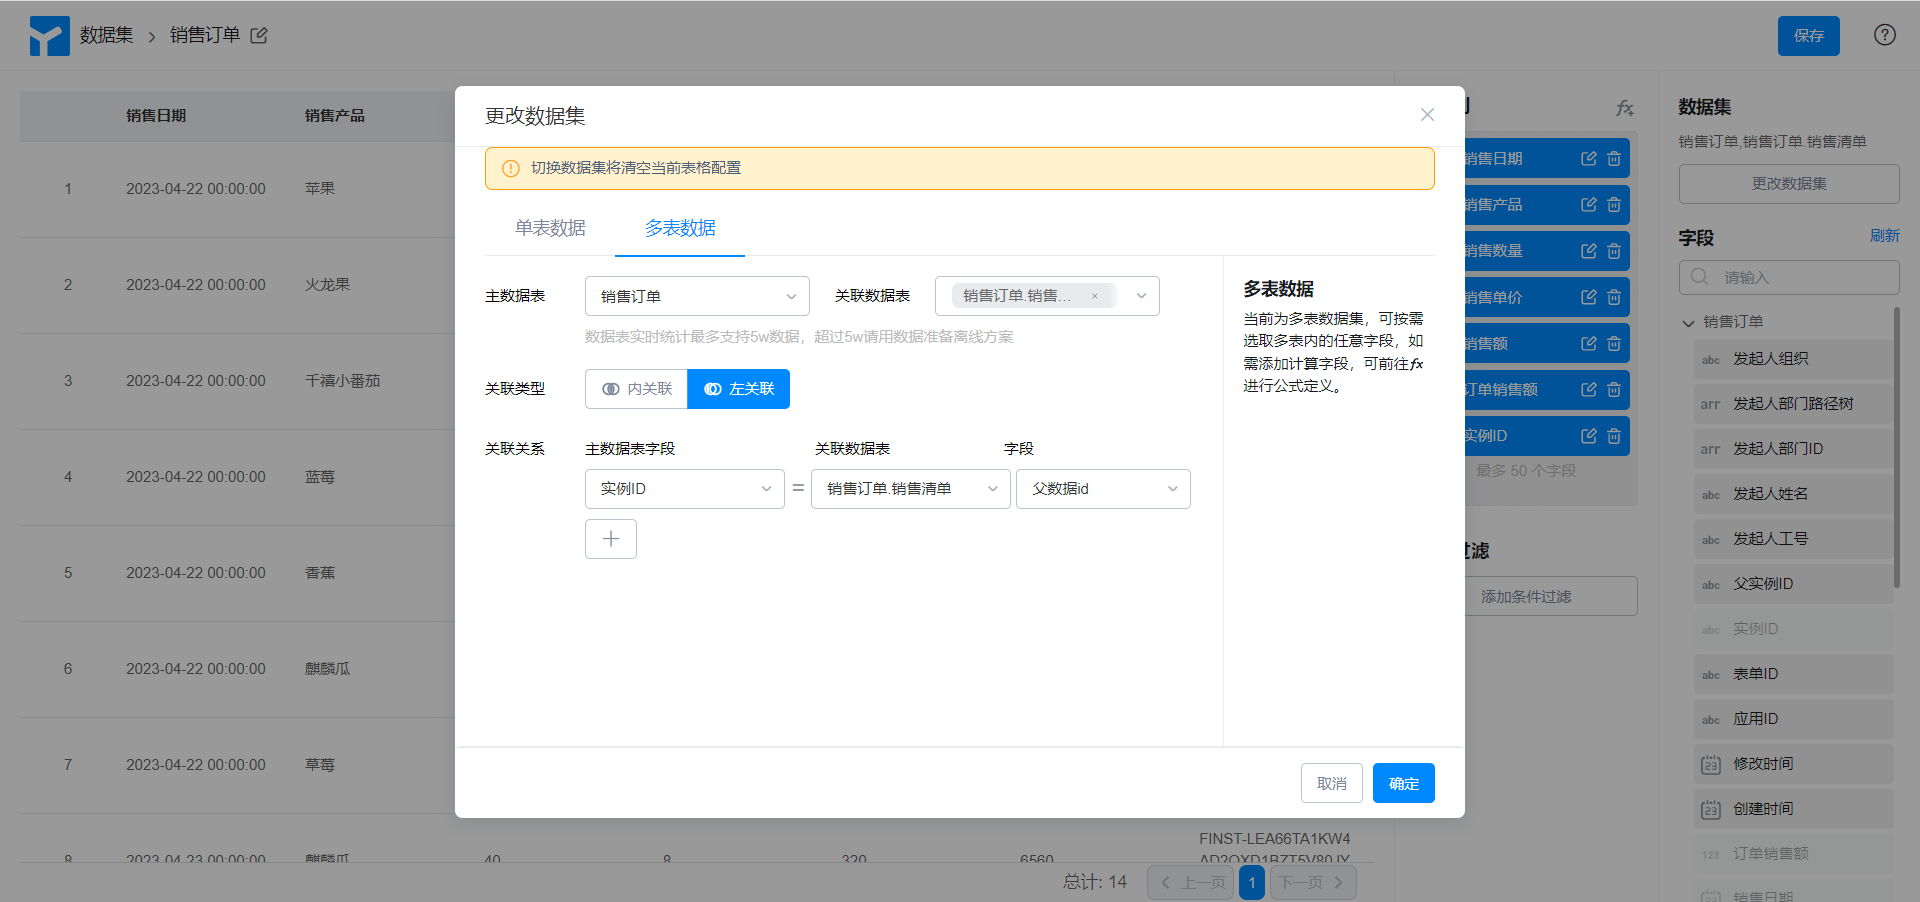Screen dimensions: 1920x902
Task: Go to the 上一页 page
Action: tap(1191, 882)
